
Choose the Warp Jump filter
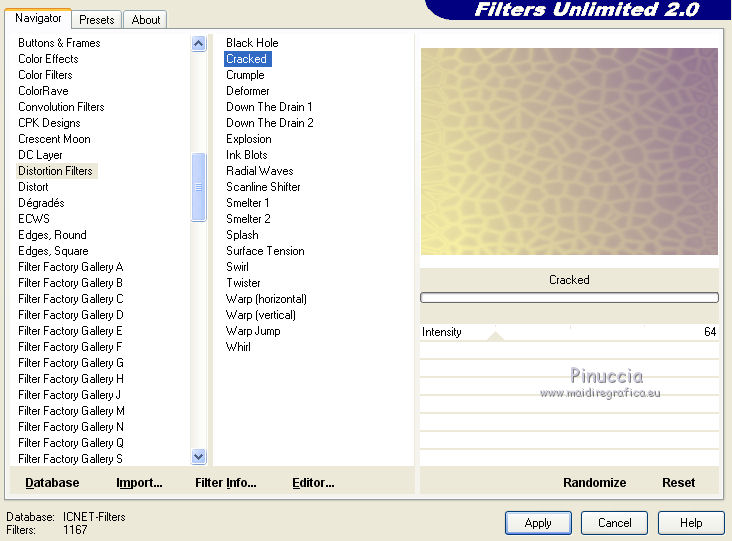click(253, 330)
